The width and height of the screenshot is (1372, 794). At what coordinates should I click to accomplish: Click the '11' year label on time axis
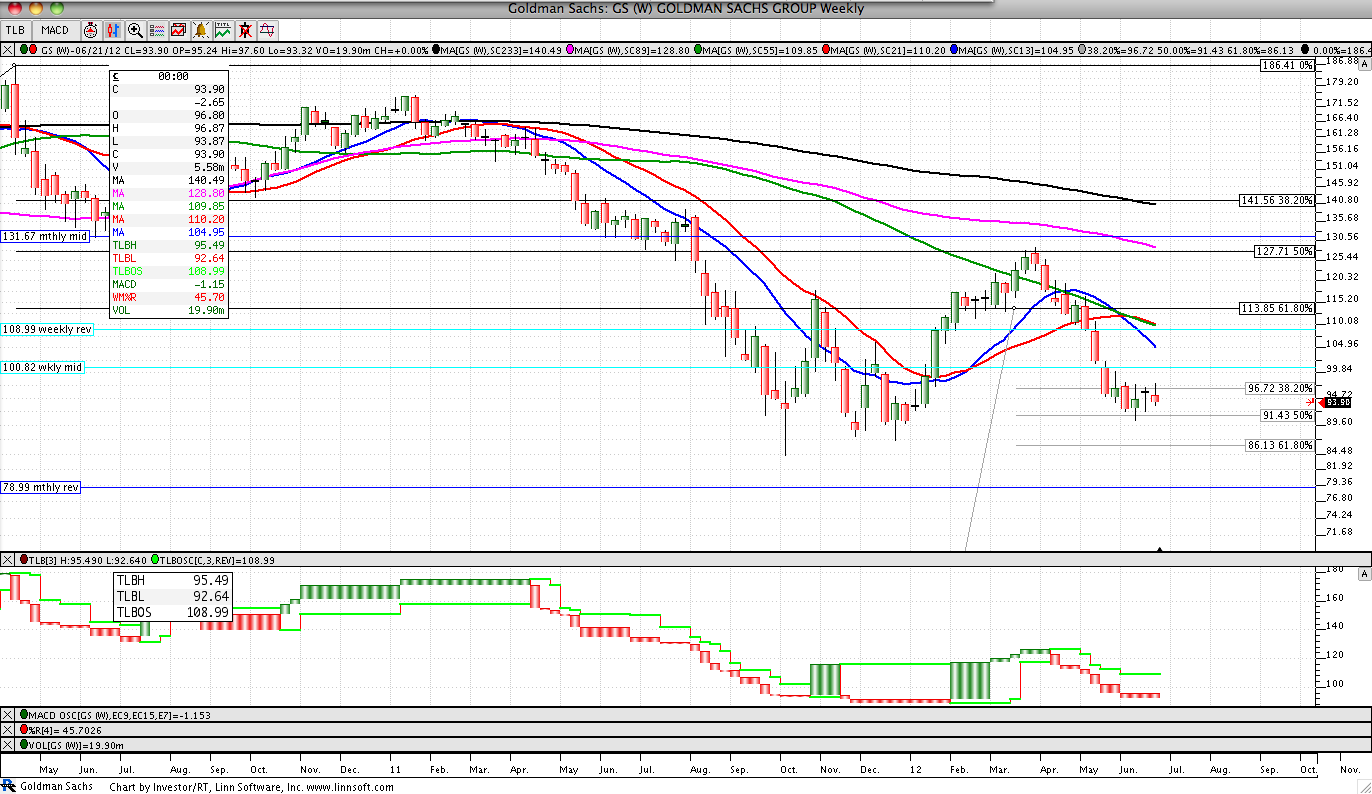coord(396,770)
